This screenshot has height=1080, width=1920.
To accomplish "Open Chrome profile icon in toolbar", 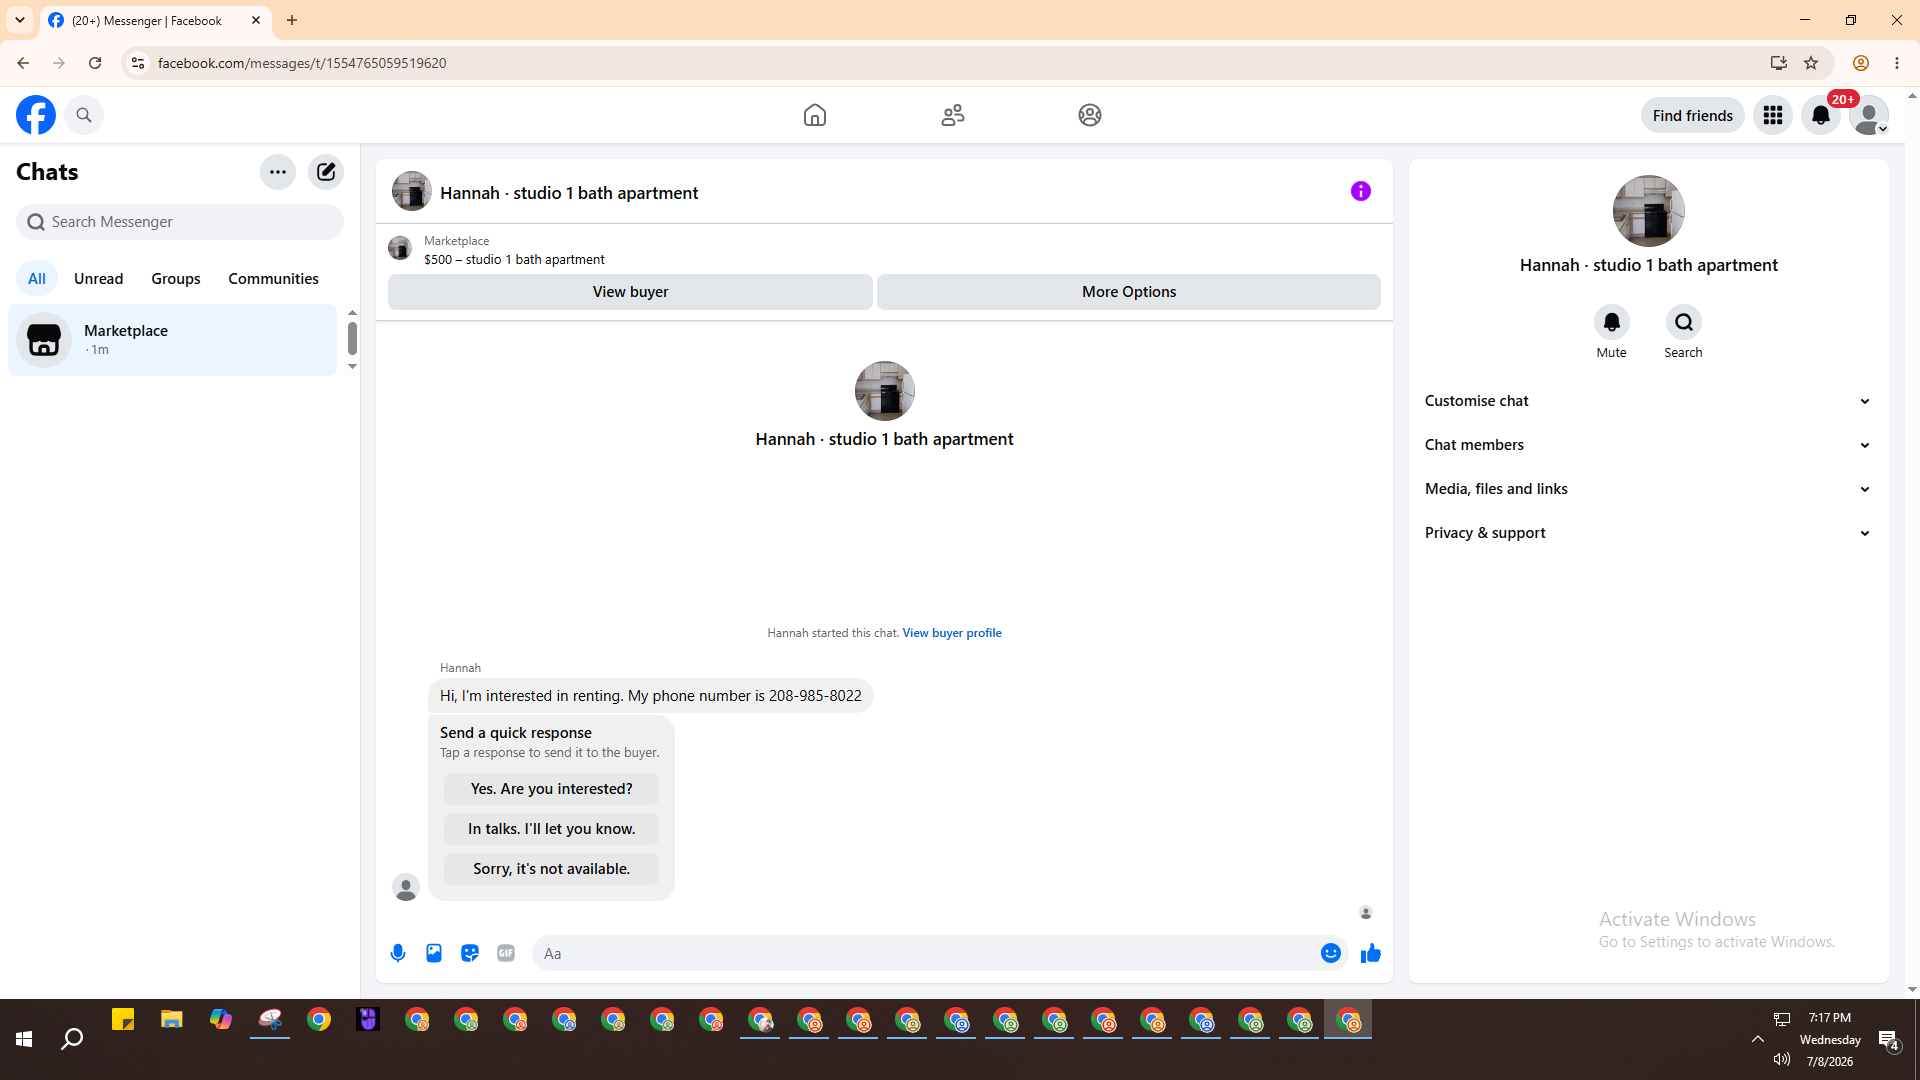I will (x=1861, y=63).
